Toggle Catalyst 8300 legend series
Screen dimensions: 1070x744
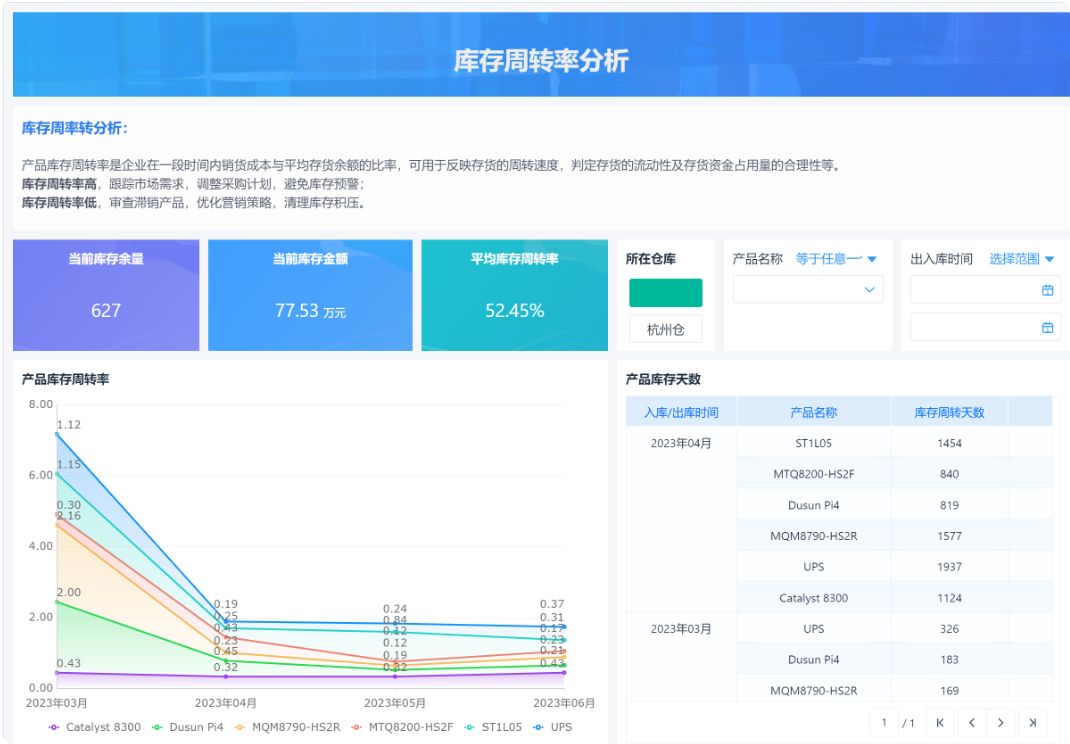pyautogui.click(x=94, y=727)
